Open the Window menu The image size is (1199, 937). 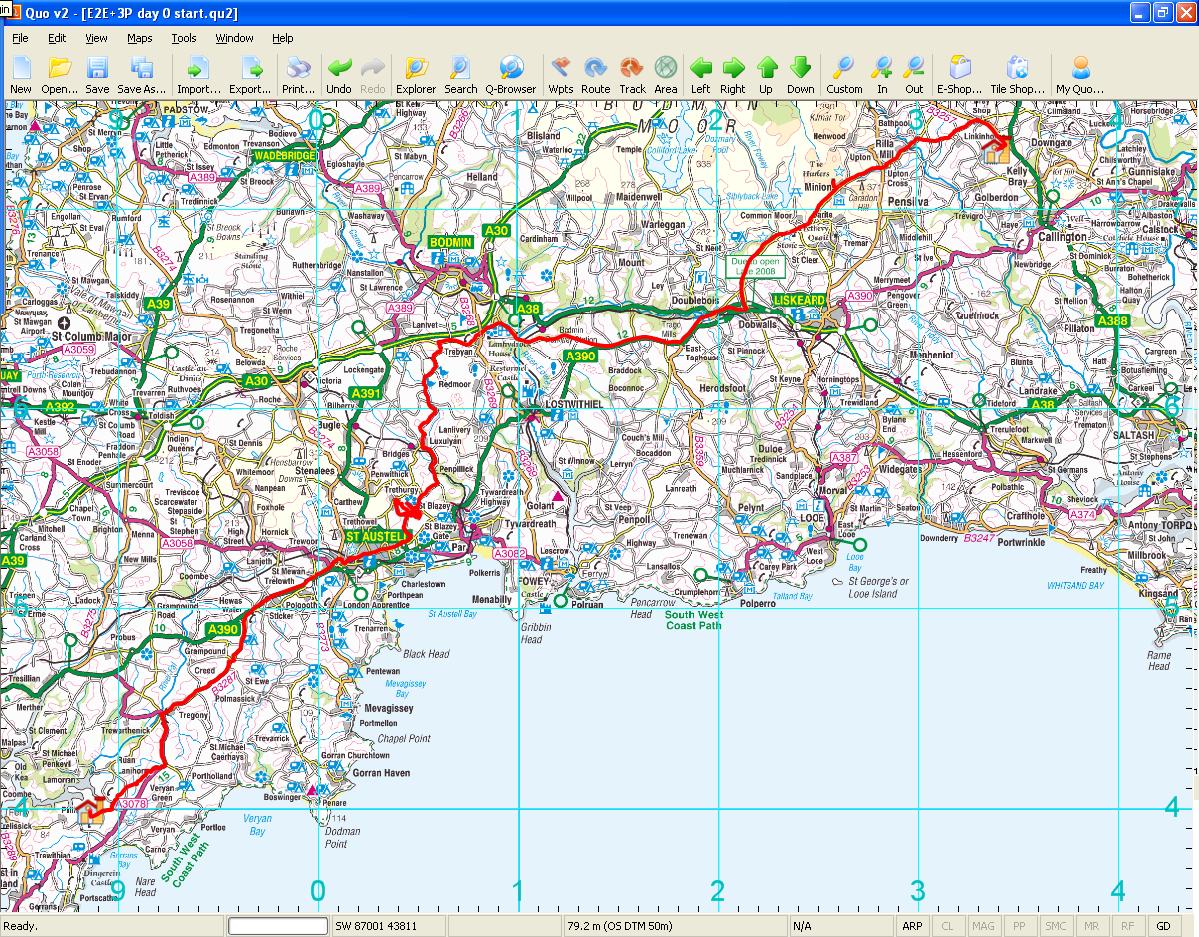pyautogui.click(x=234, y=38)
